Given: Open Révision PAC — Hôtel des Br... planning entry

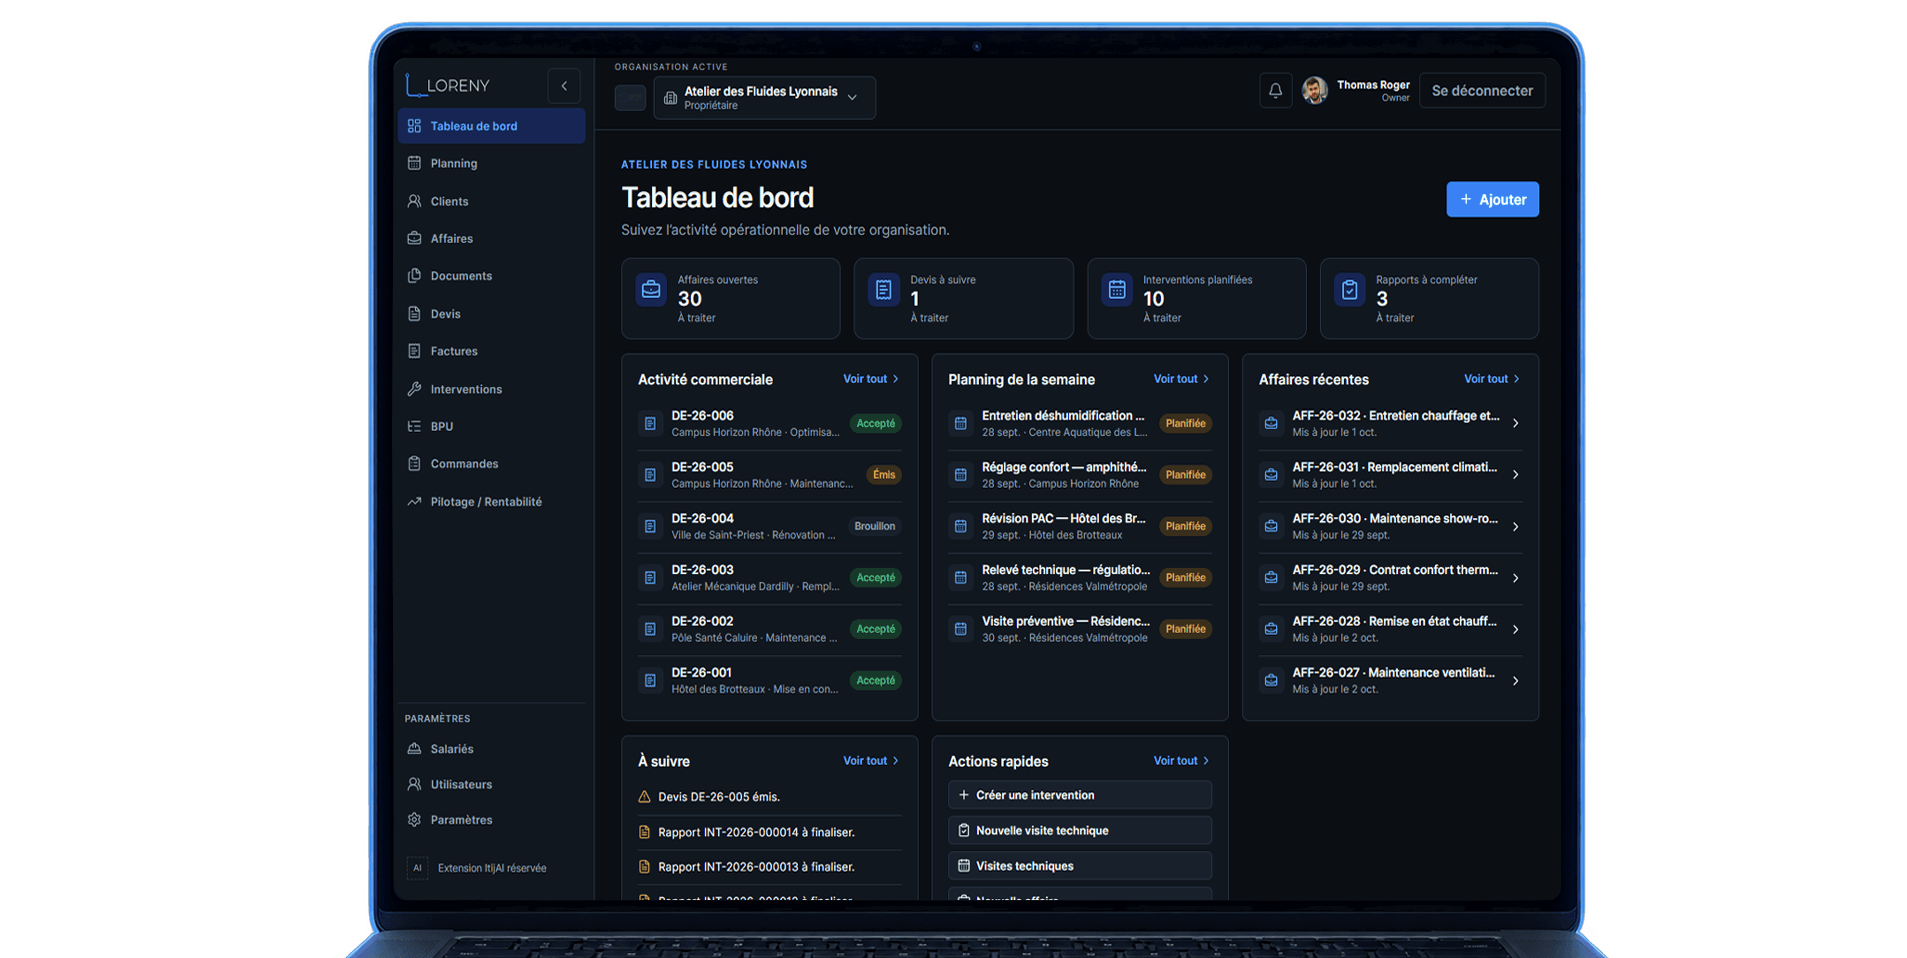Looking at the screenshot, I should pyautogui.click(x=1080, y=527).
